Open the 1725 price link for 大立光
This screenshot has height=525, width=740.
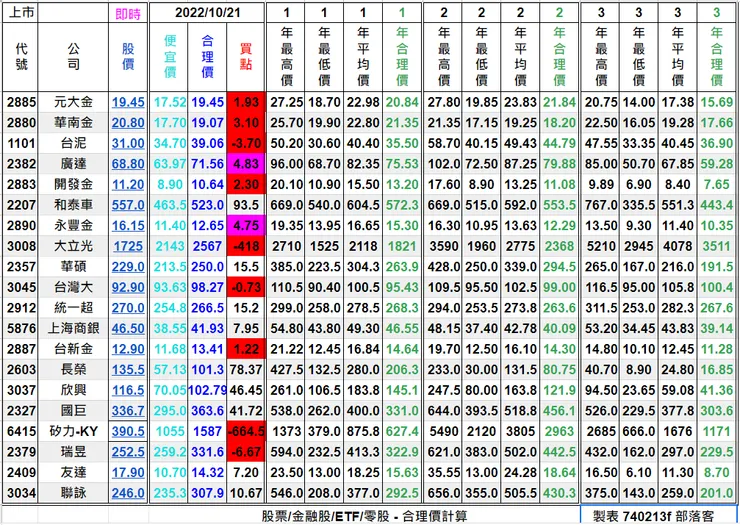click(128, 246)
